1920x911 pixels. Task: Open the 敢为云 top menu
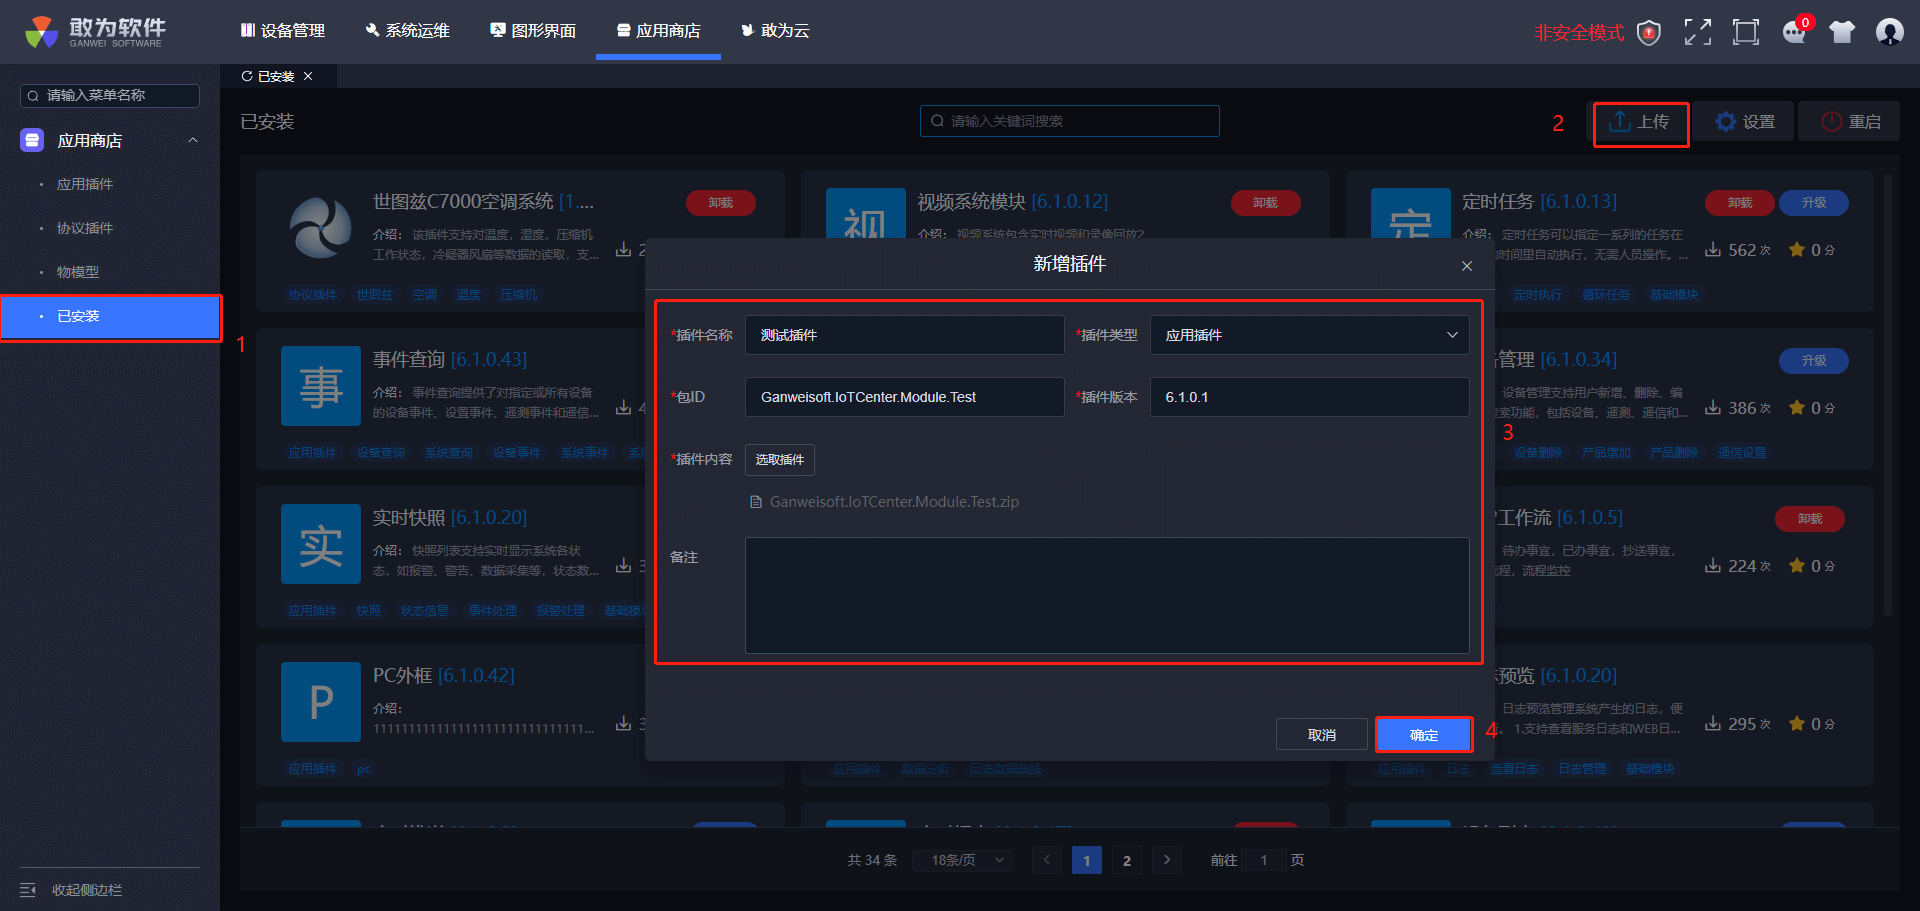775,31
